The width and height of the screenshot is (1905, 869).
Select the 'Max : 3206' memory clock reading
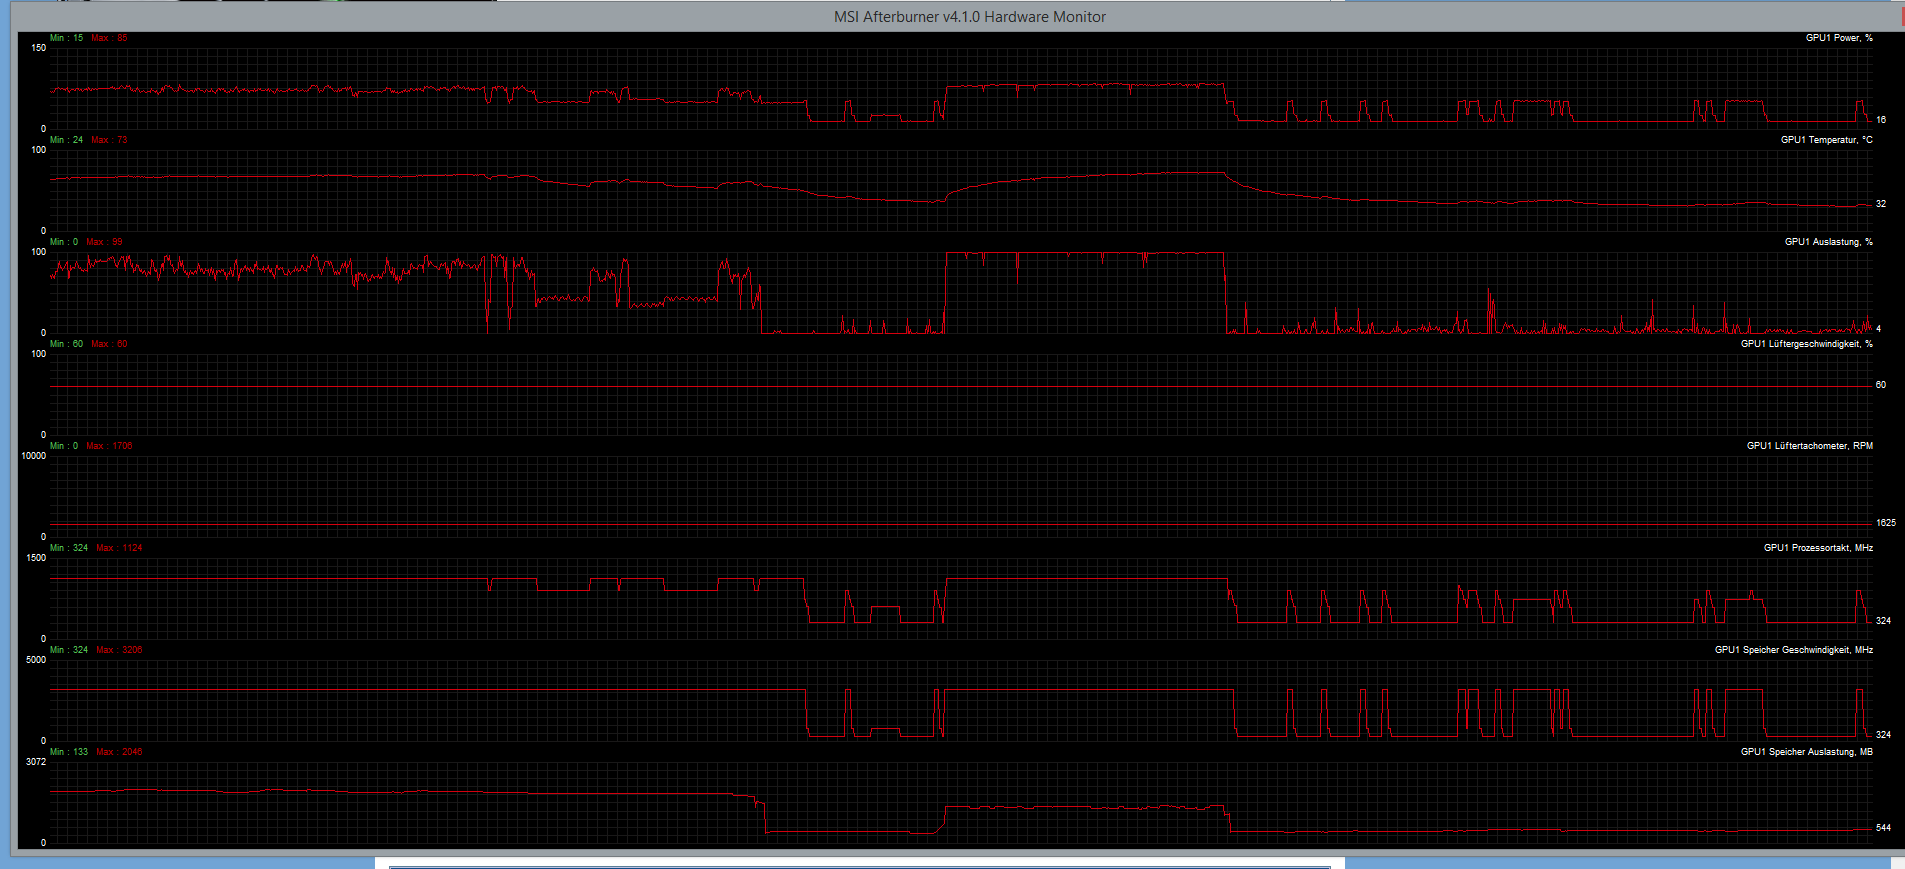coord(120,650)
